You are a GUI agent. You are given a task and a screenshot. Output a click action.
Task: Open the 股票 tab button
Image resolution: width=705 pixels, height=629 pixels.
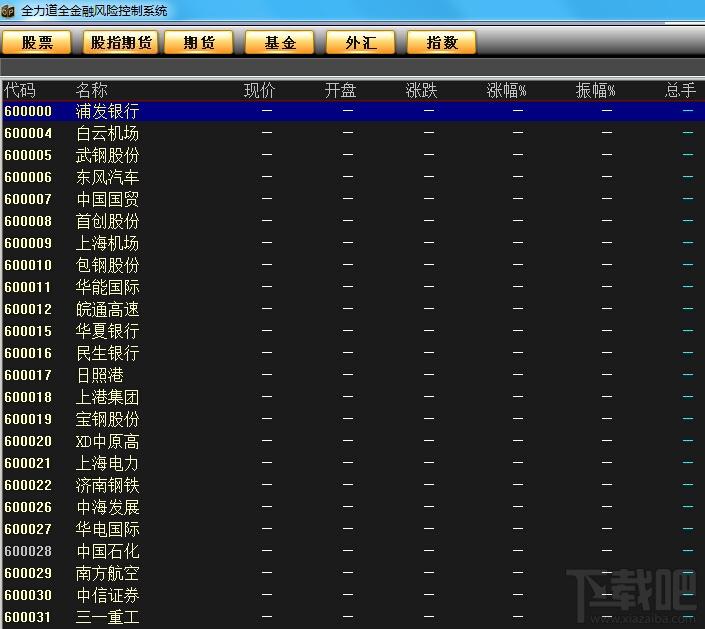pos(36,43)
